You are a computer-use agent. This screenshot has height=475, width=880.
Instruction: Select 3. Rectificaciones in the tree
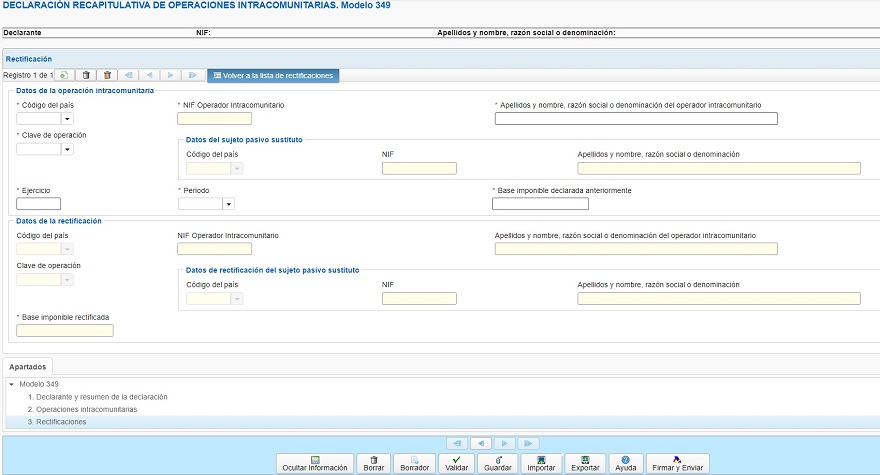(57, 422)
